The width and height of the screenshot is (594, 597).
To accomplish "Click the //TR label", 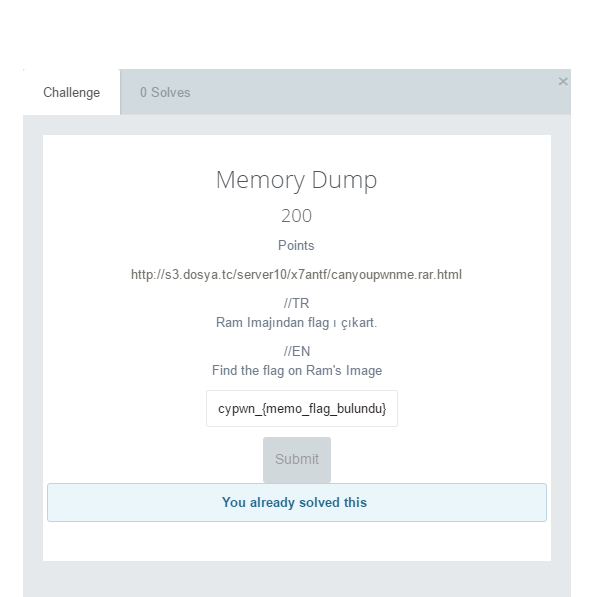I will coord(296,303).
